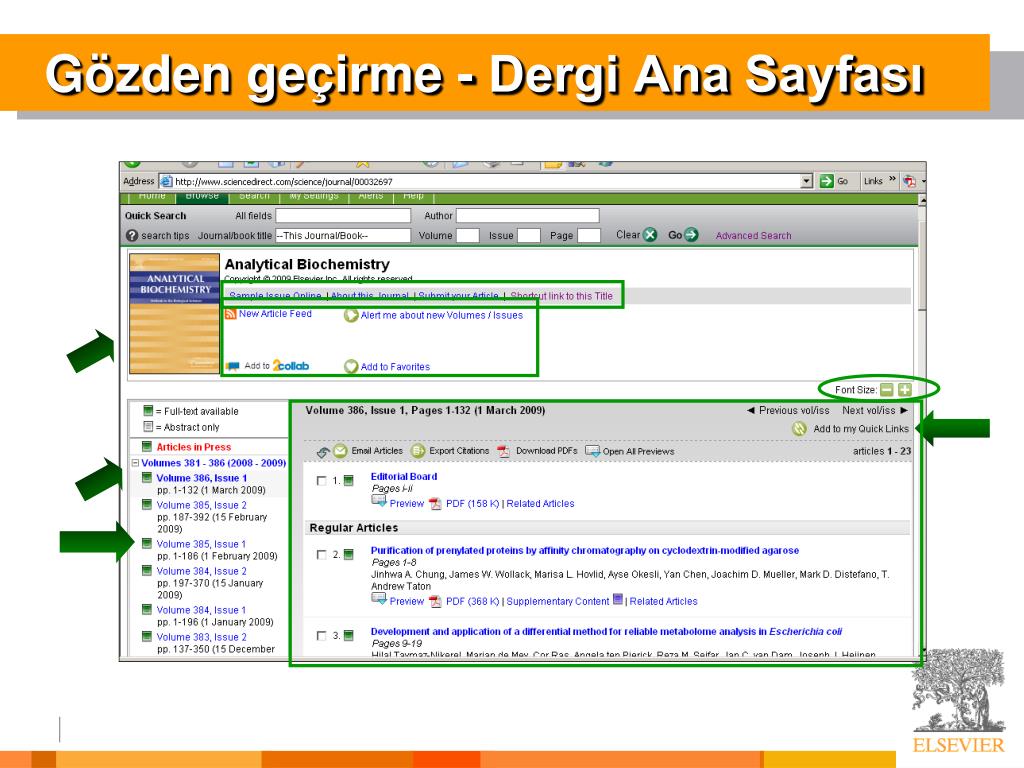Click the Volume input box

468,236
